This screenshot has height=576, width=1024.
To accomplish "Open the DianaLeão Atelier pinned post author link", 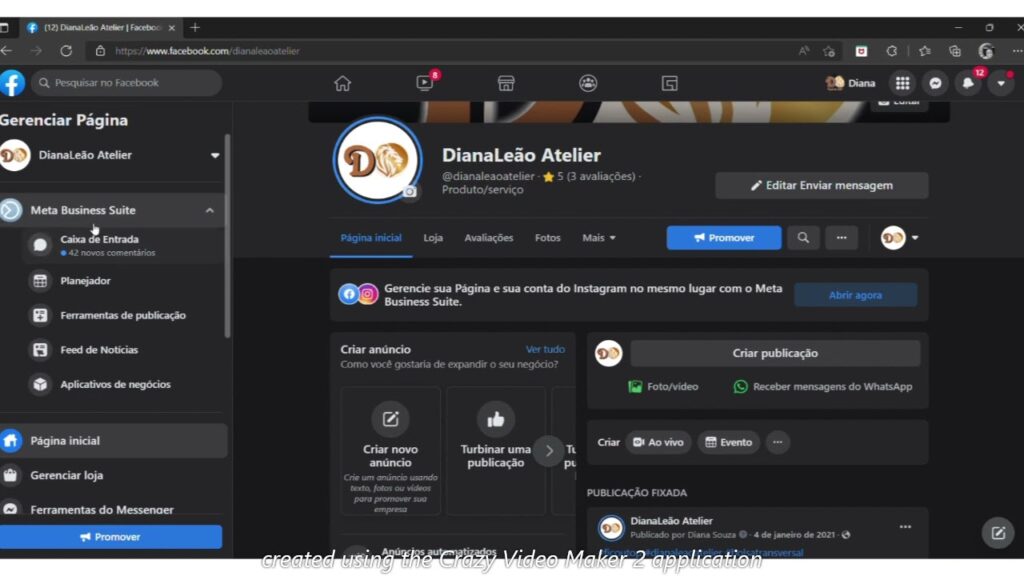I will [671, 521].
